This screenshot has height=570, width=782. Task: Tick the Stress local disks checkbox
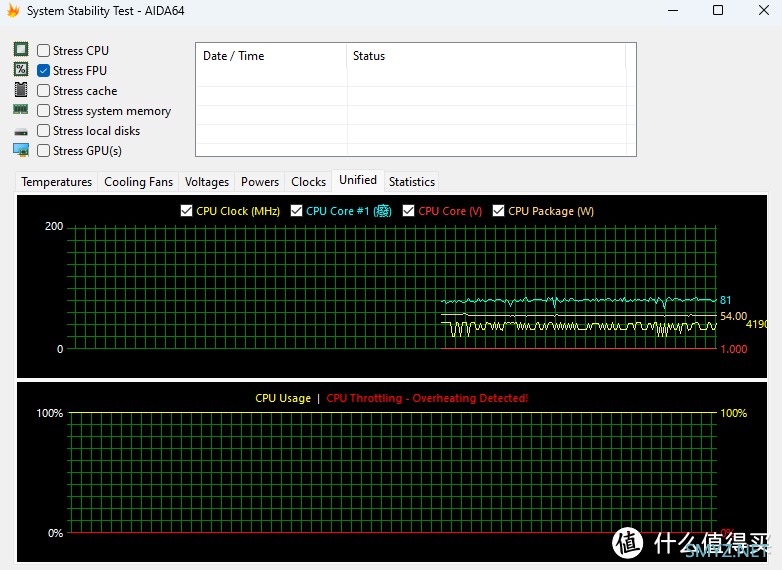click(x=43, y=131)
